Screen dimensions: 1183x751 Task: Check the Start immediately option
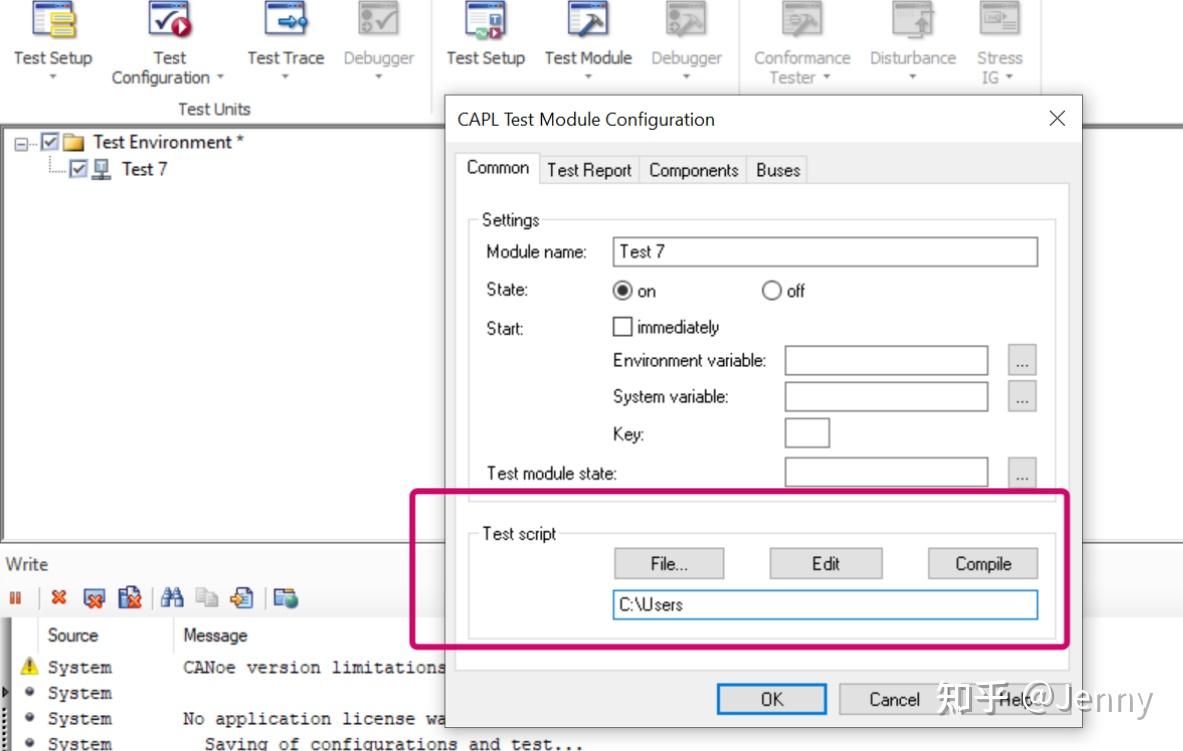pyautogui.click(x=622, y=326)
